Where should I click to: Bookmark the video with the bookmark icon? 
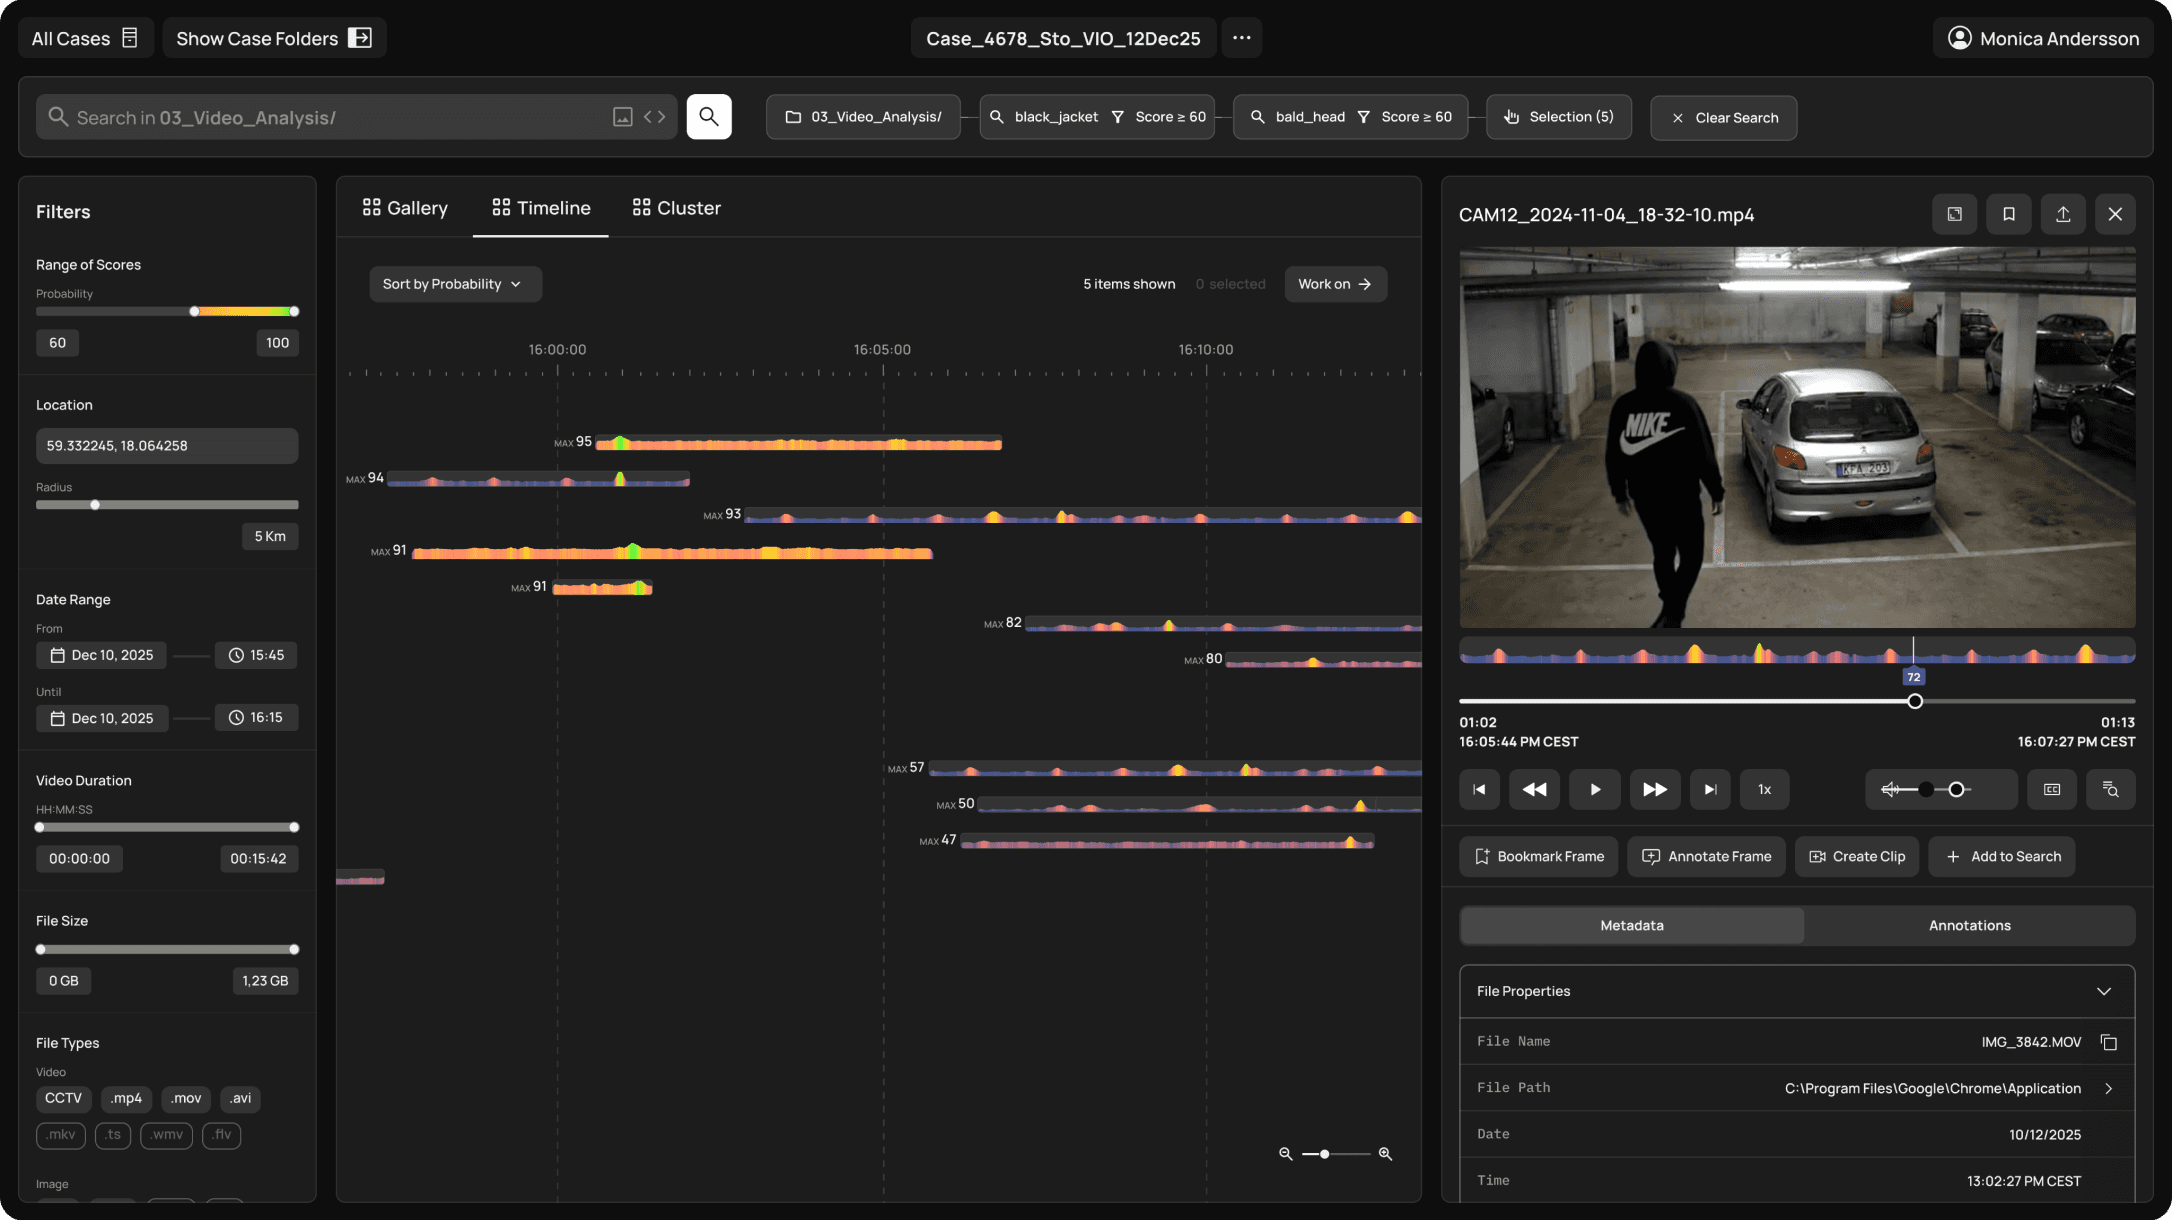(2008, 214)
